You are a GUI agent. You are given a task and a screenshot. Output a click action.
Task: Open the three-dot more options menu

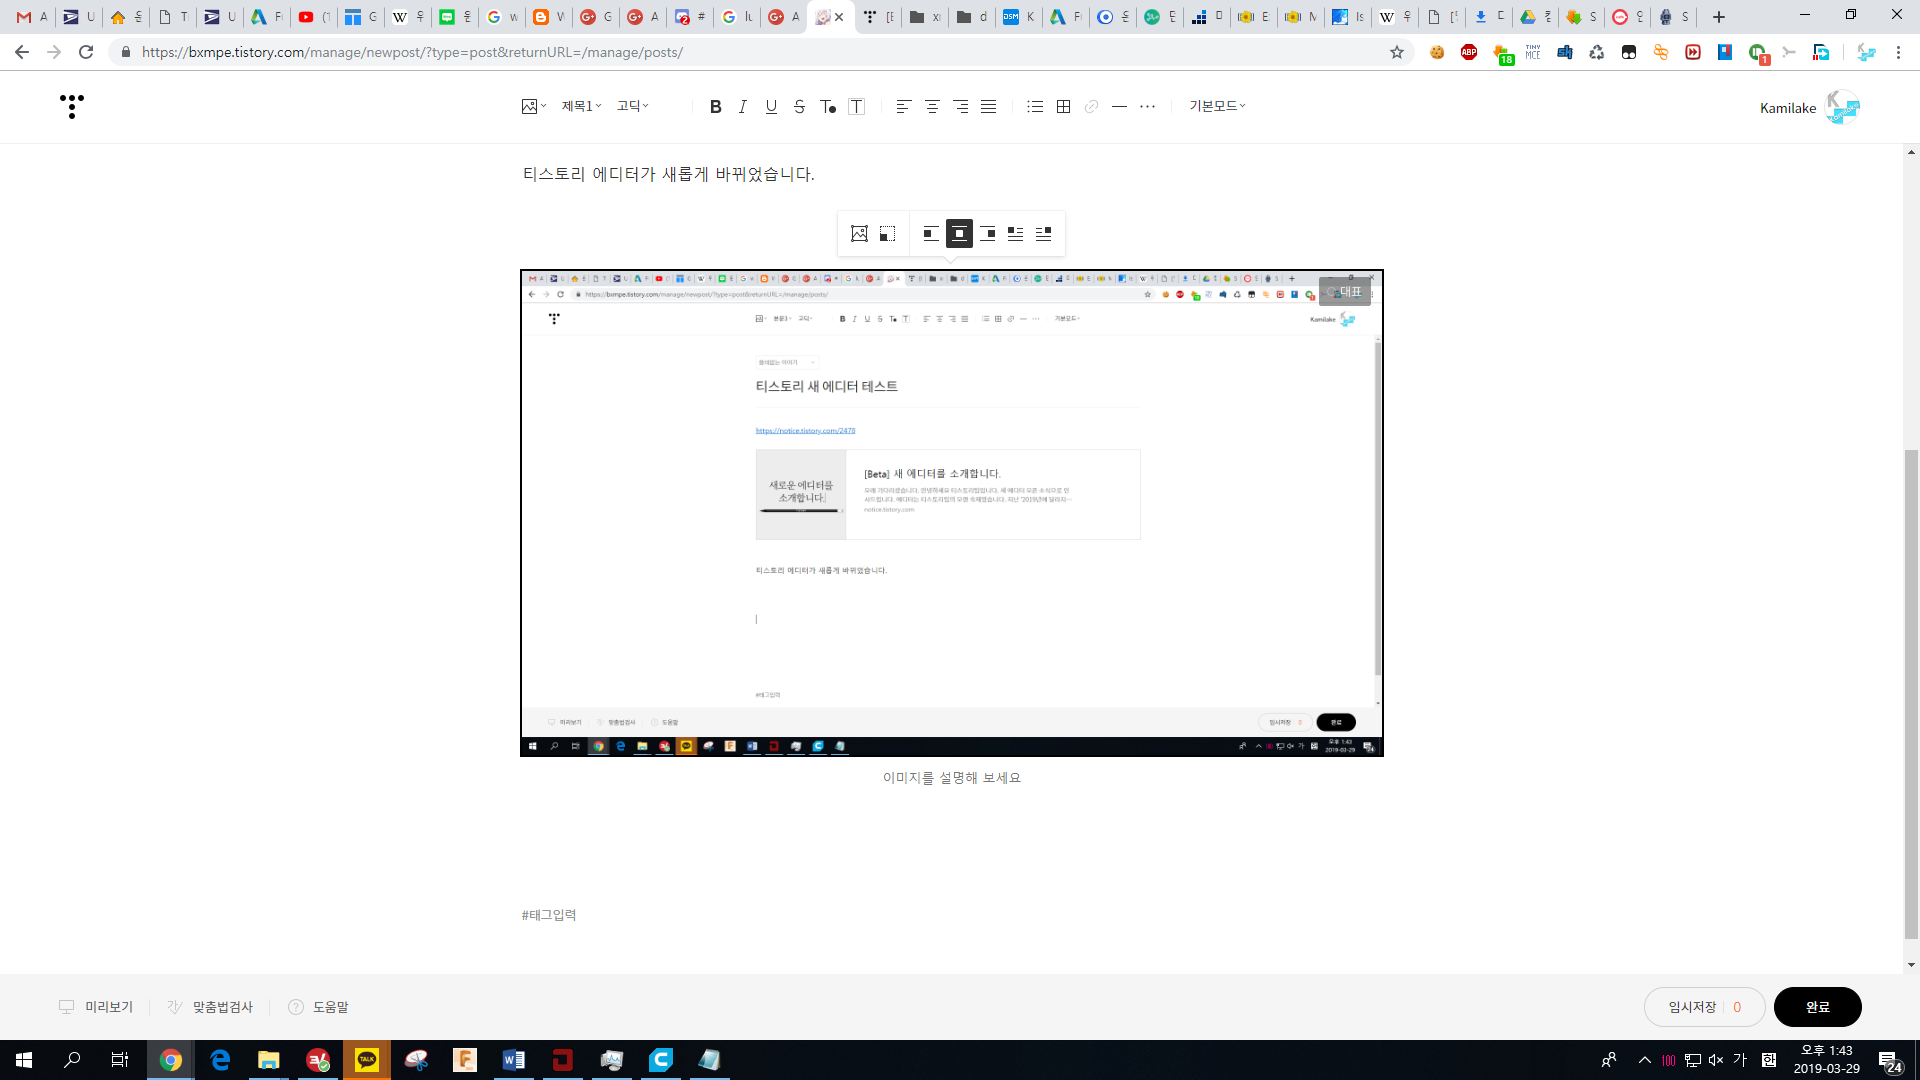tap(1147, 107)
